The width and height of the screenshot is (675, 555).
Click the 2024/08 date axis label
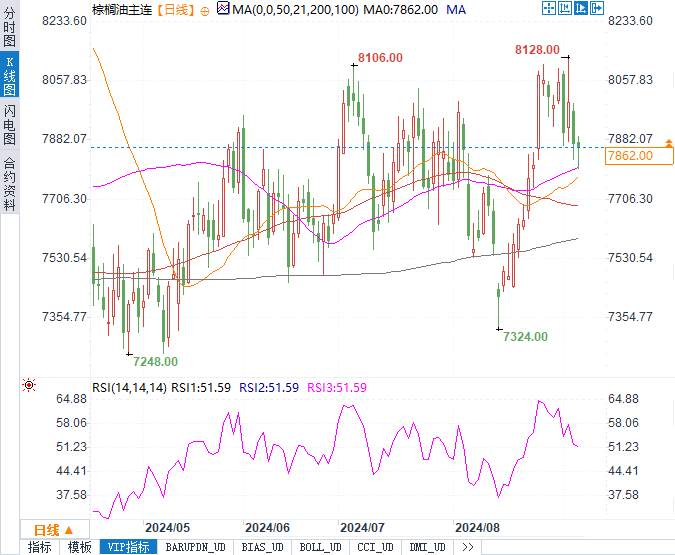click(477, 528)
